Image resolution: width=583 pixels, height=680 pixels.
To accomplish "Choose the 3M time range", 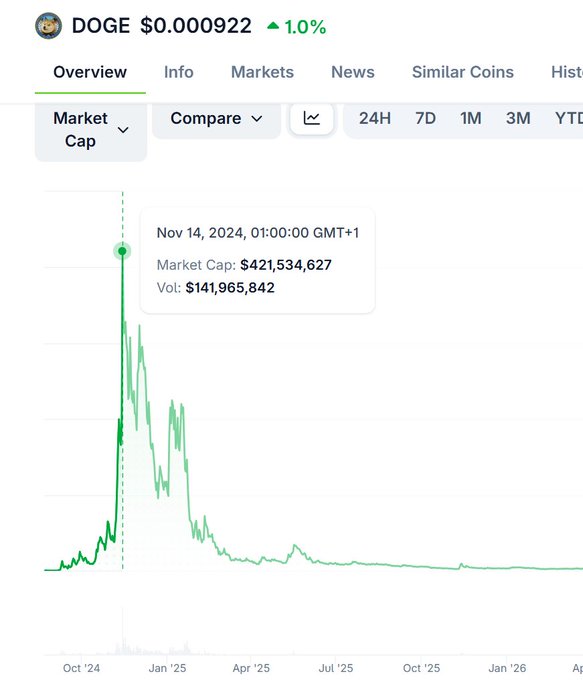I will coord(518,118).
